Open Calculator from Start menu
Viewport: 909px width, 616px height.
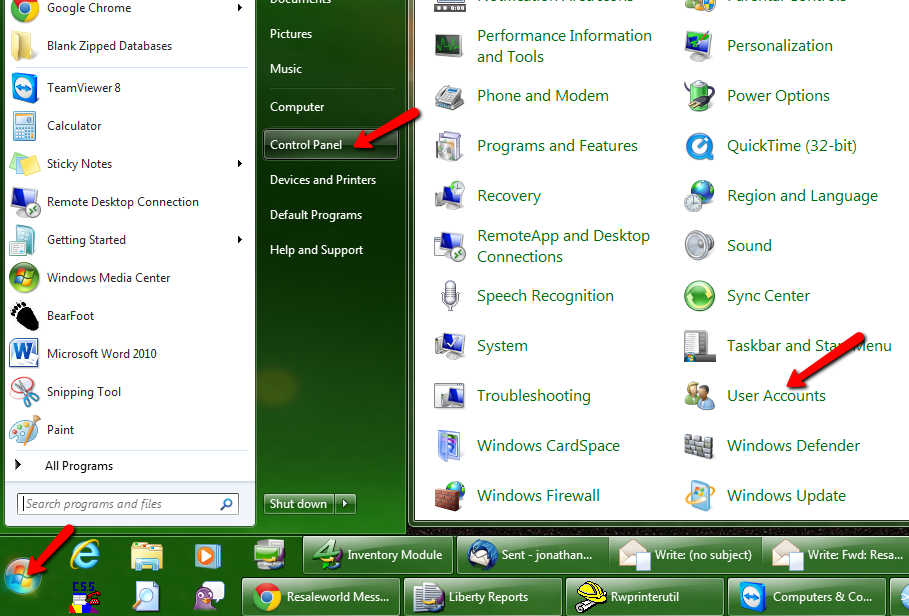click(x=130, y=126)
